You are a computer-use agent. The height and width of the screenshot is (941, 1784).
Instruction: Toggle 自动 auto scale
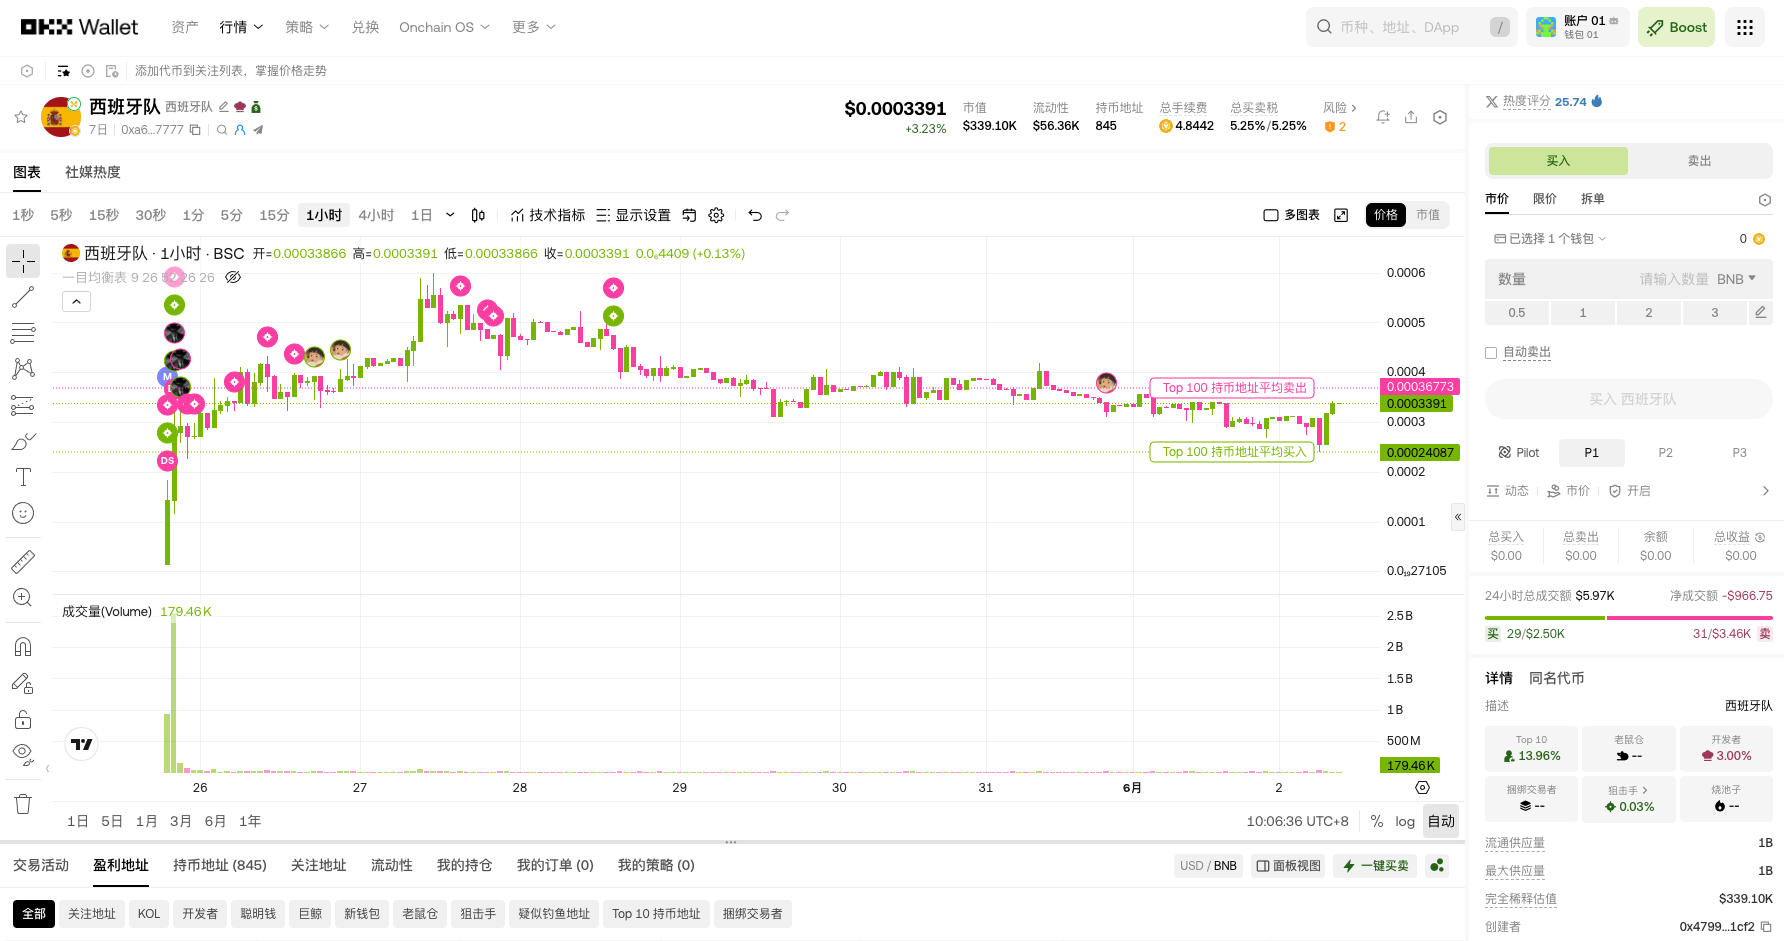(x=1441, y=821)
